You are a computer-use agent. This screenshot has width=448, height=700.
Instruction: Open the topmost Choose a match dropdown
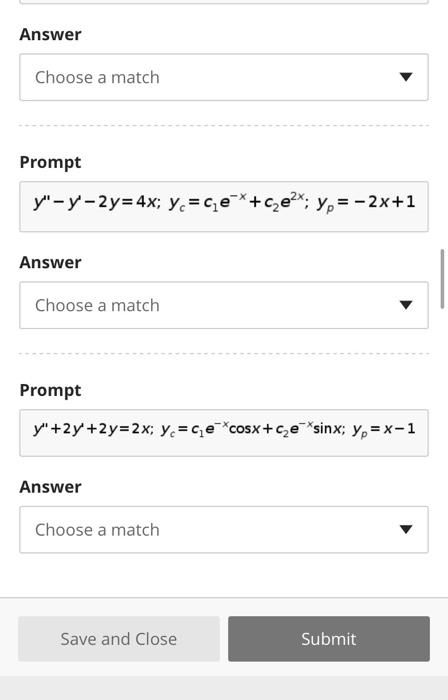[224, 77]
